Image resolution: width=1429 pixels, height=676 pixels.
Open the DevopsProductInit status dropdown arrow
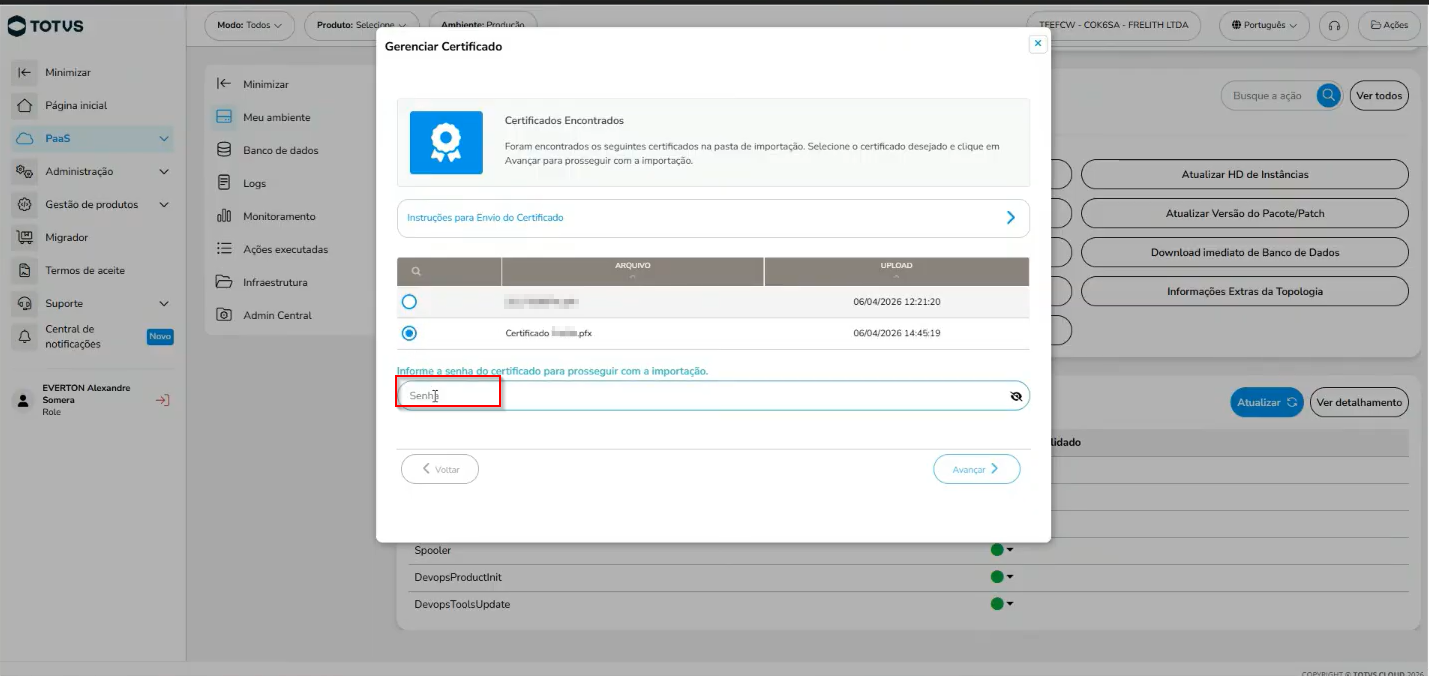pyautogui.click(x=1010, y=577)
